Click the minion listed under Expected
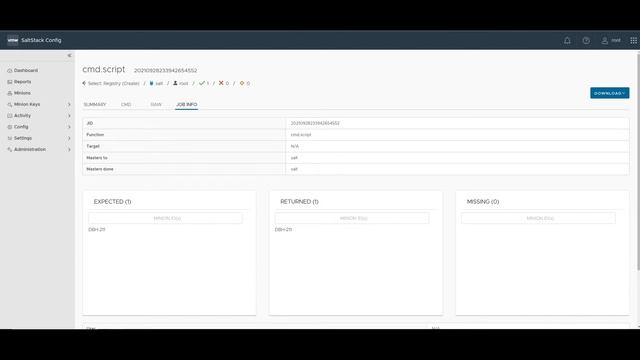 (x=97, y=230)
